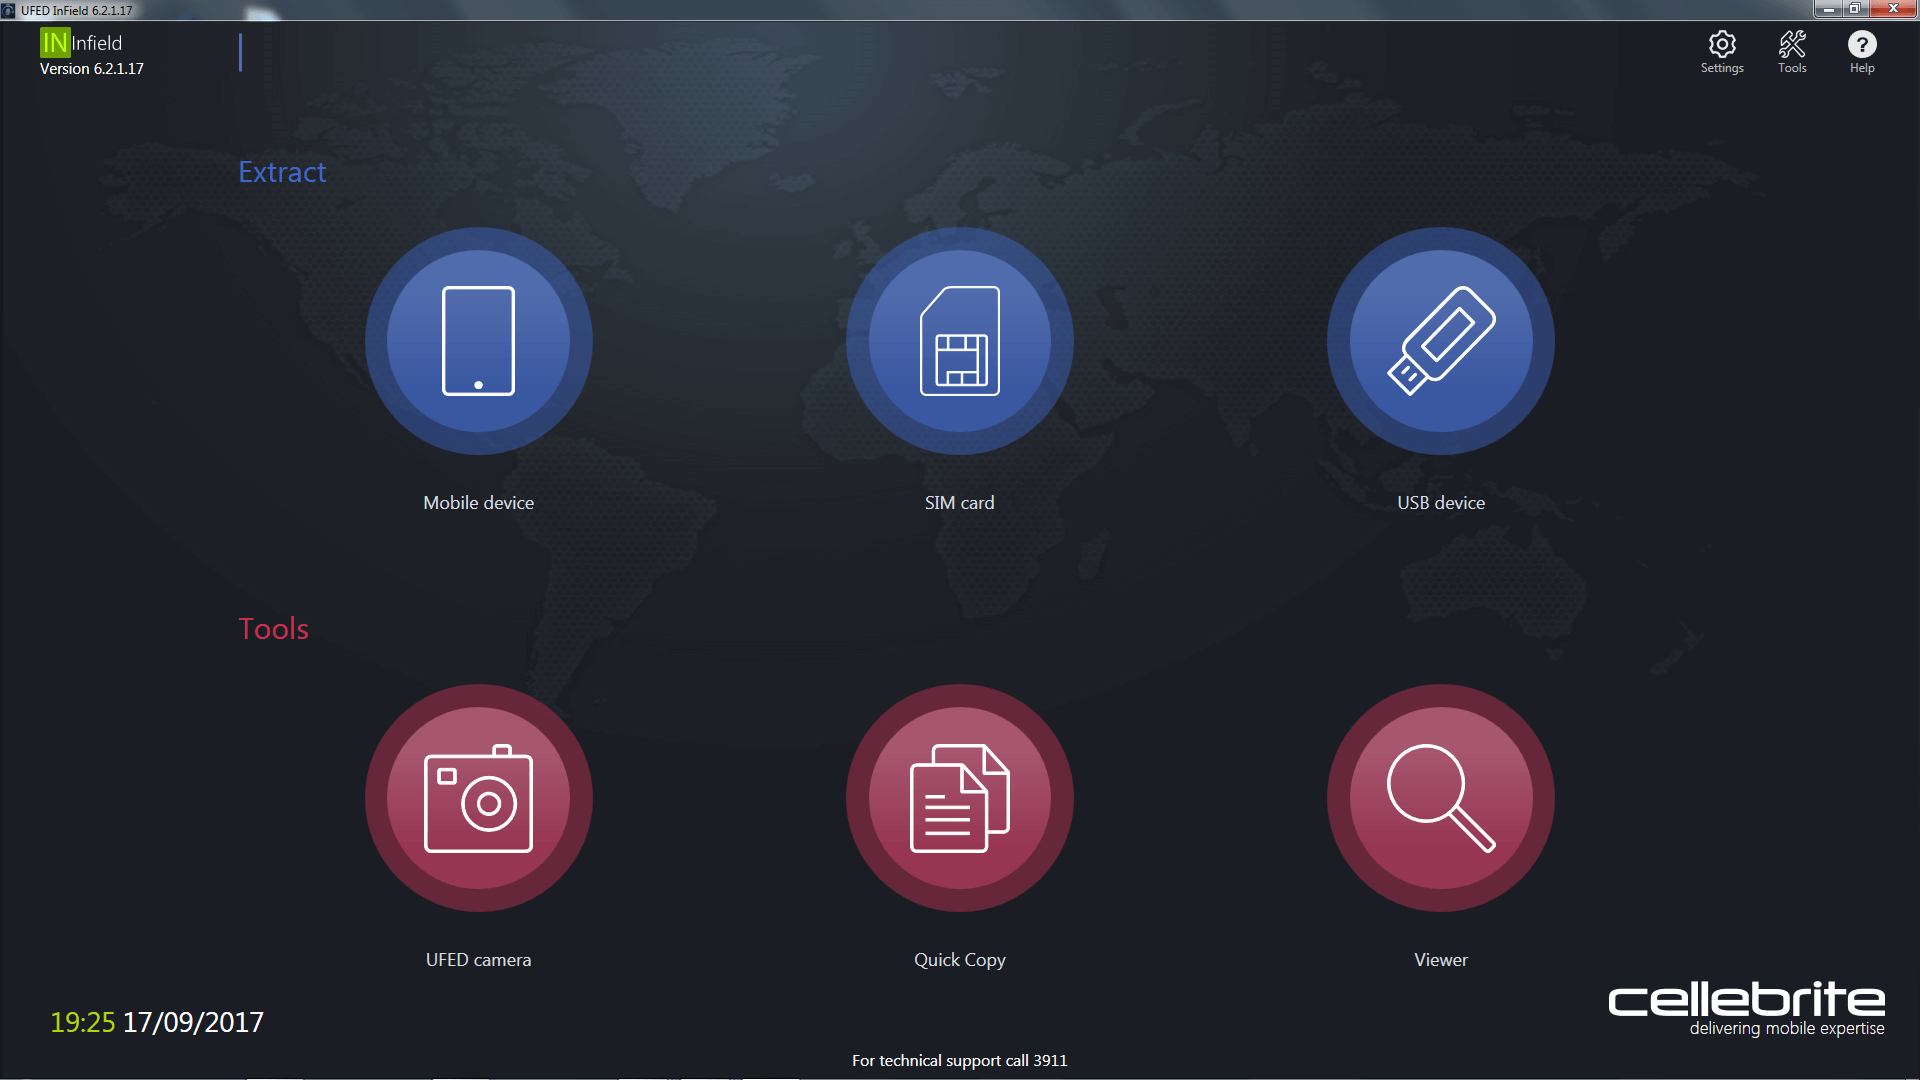Click the Infield IN logo
This screenshot has width=1920, height=1080.
(54, 42)
